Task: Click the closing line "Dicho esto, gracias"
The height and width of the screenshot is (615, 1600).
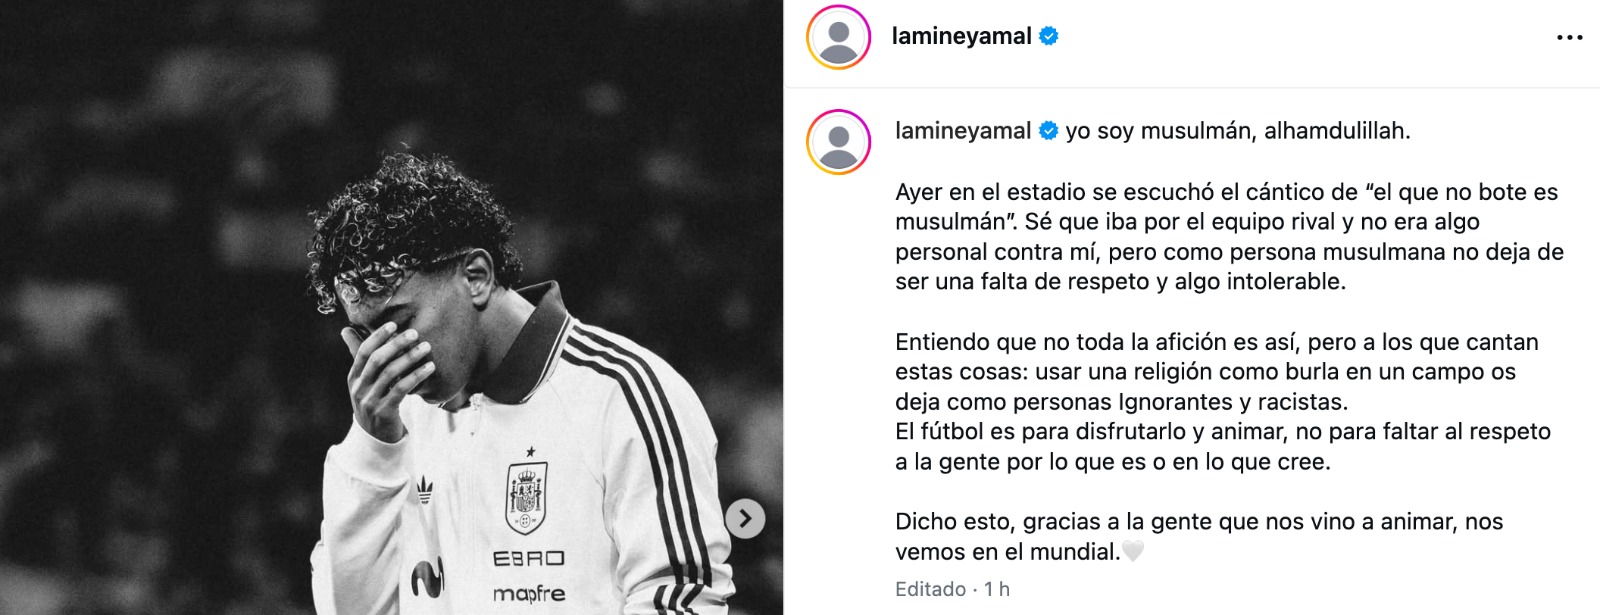Action: (x=1199, y=537)
